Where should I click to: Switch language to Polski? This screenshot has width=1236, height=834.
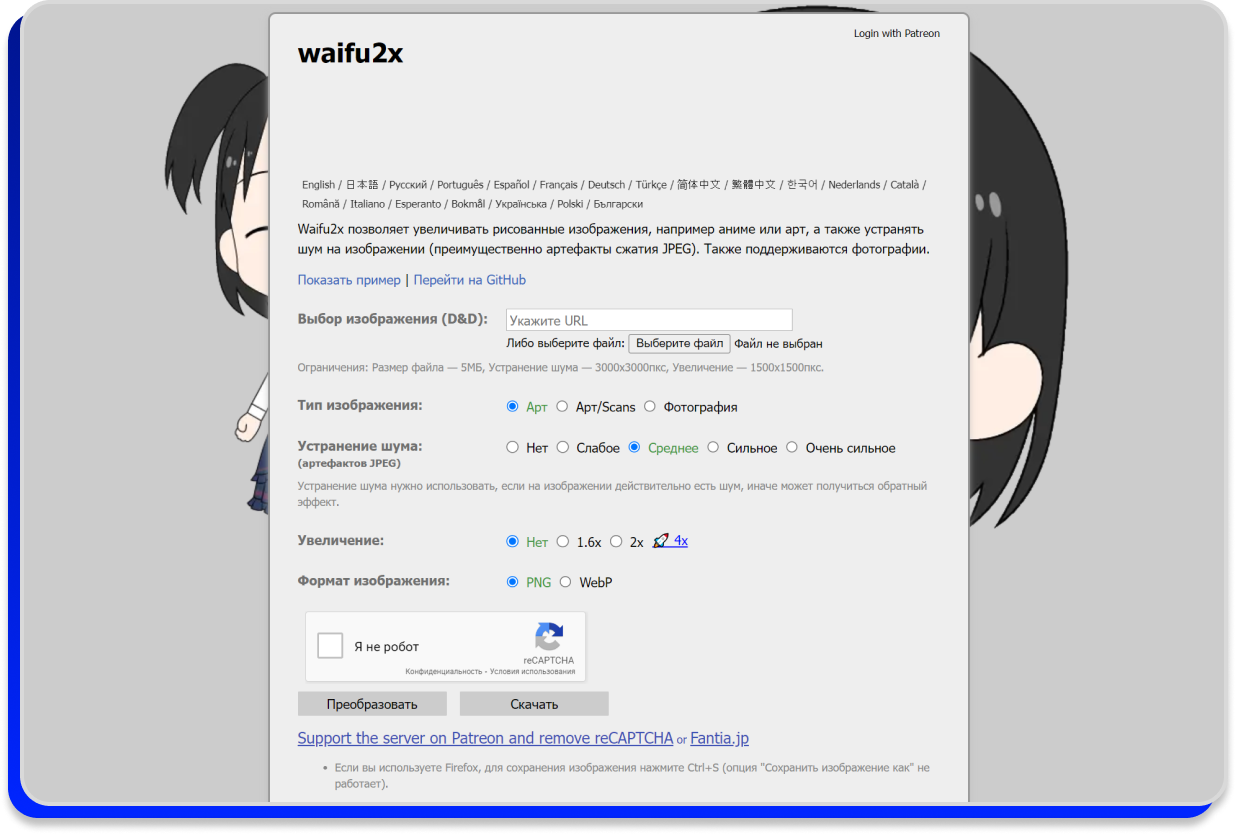570,204
